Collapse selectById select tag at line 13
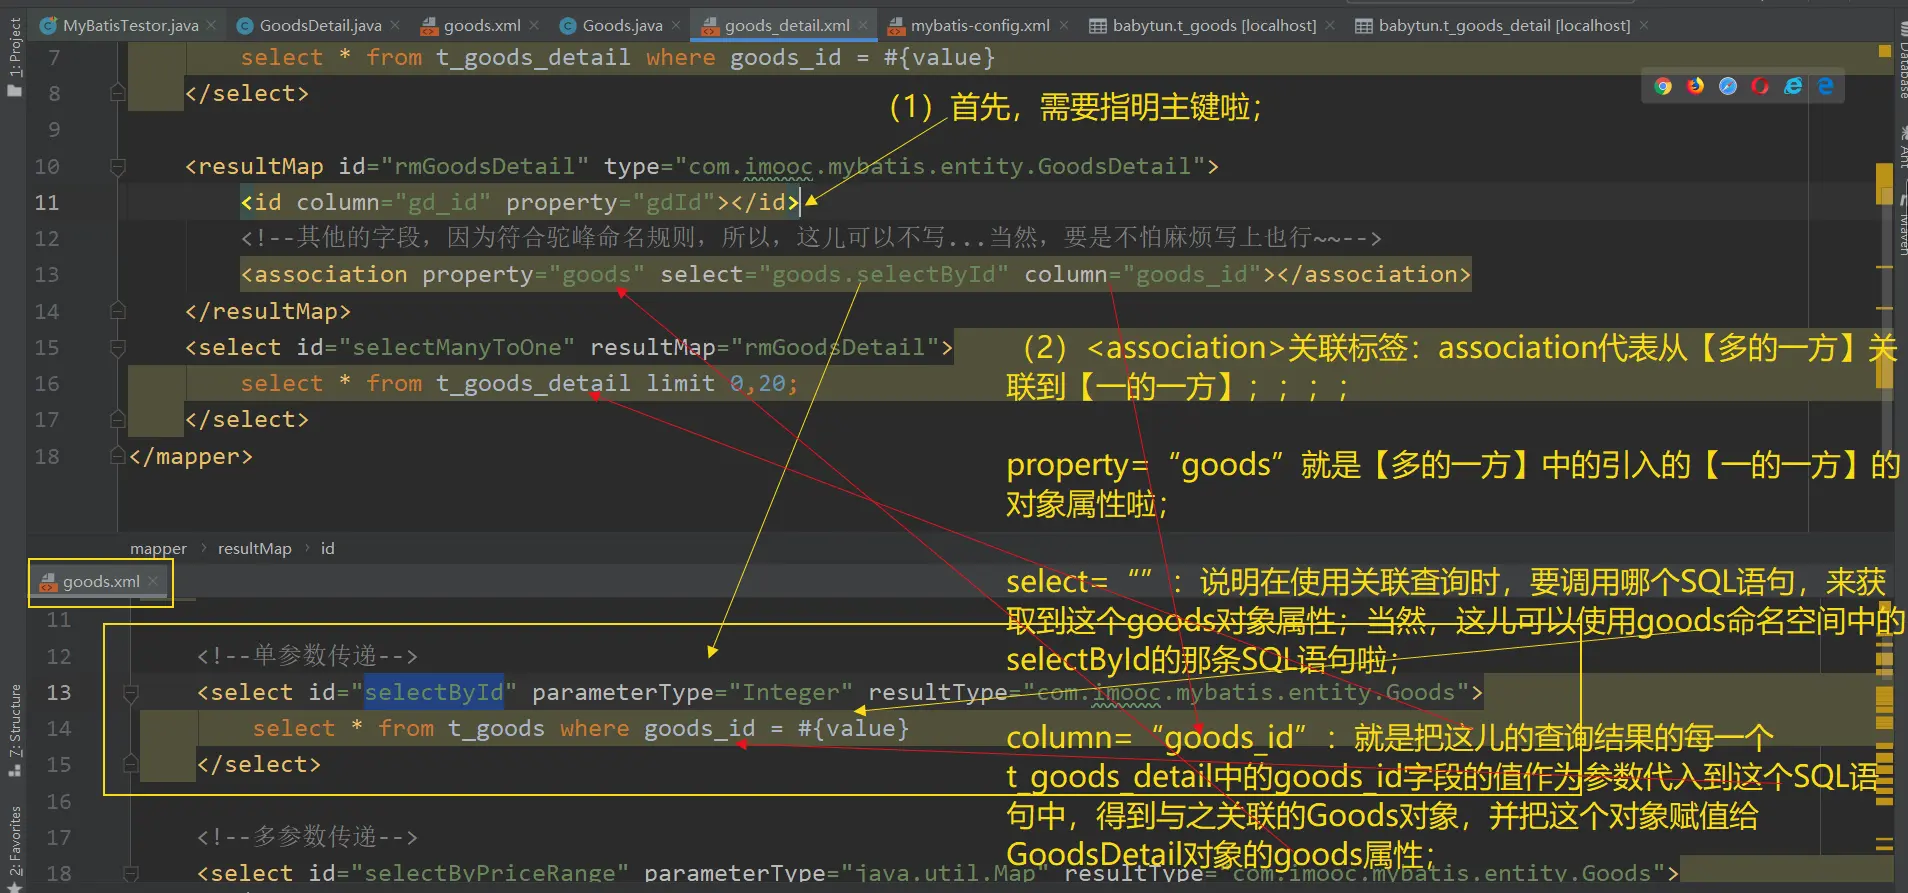Viewport: 1908px width, 893px height. pyautogui.click(x=130, y=692)
